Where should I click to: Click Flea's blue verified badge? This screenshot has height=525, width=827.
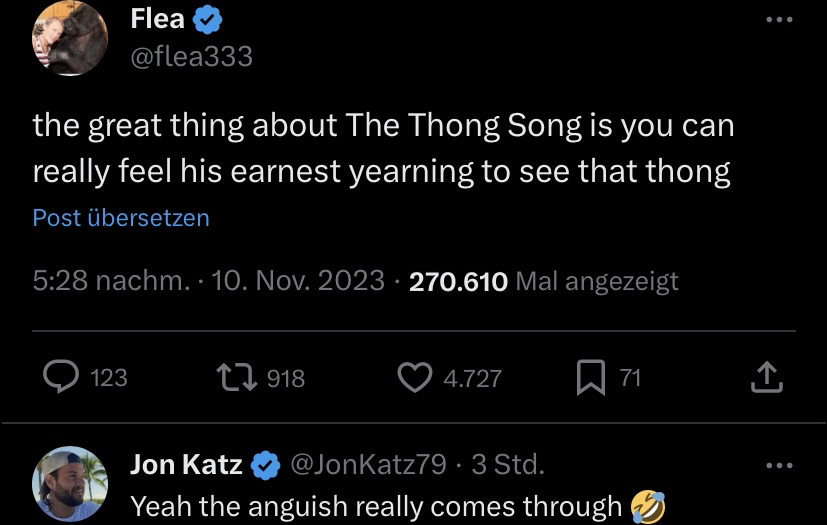point(207,18)
